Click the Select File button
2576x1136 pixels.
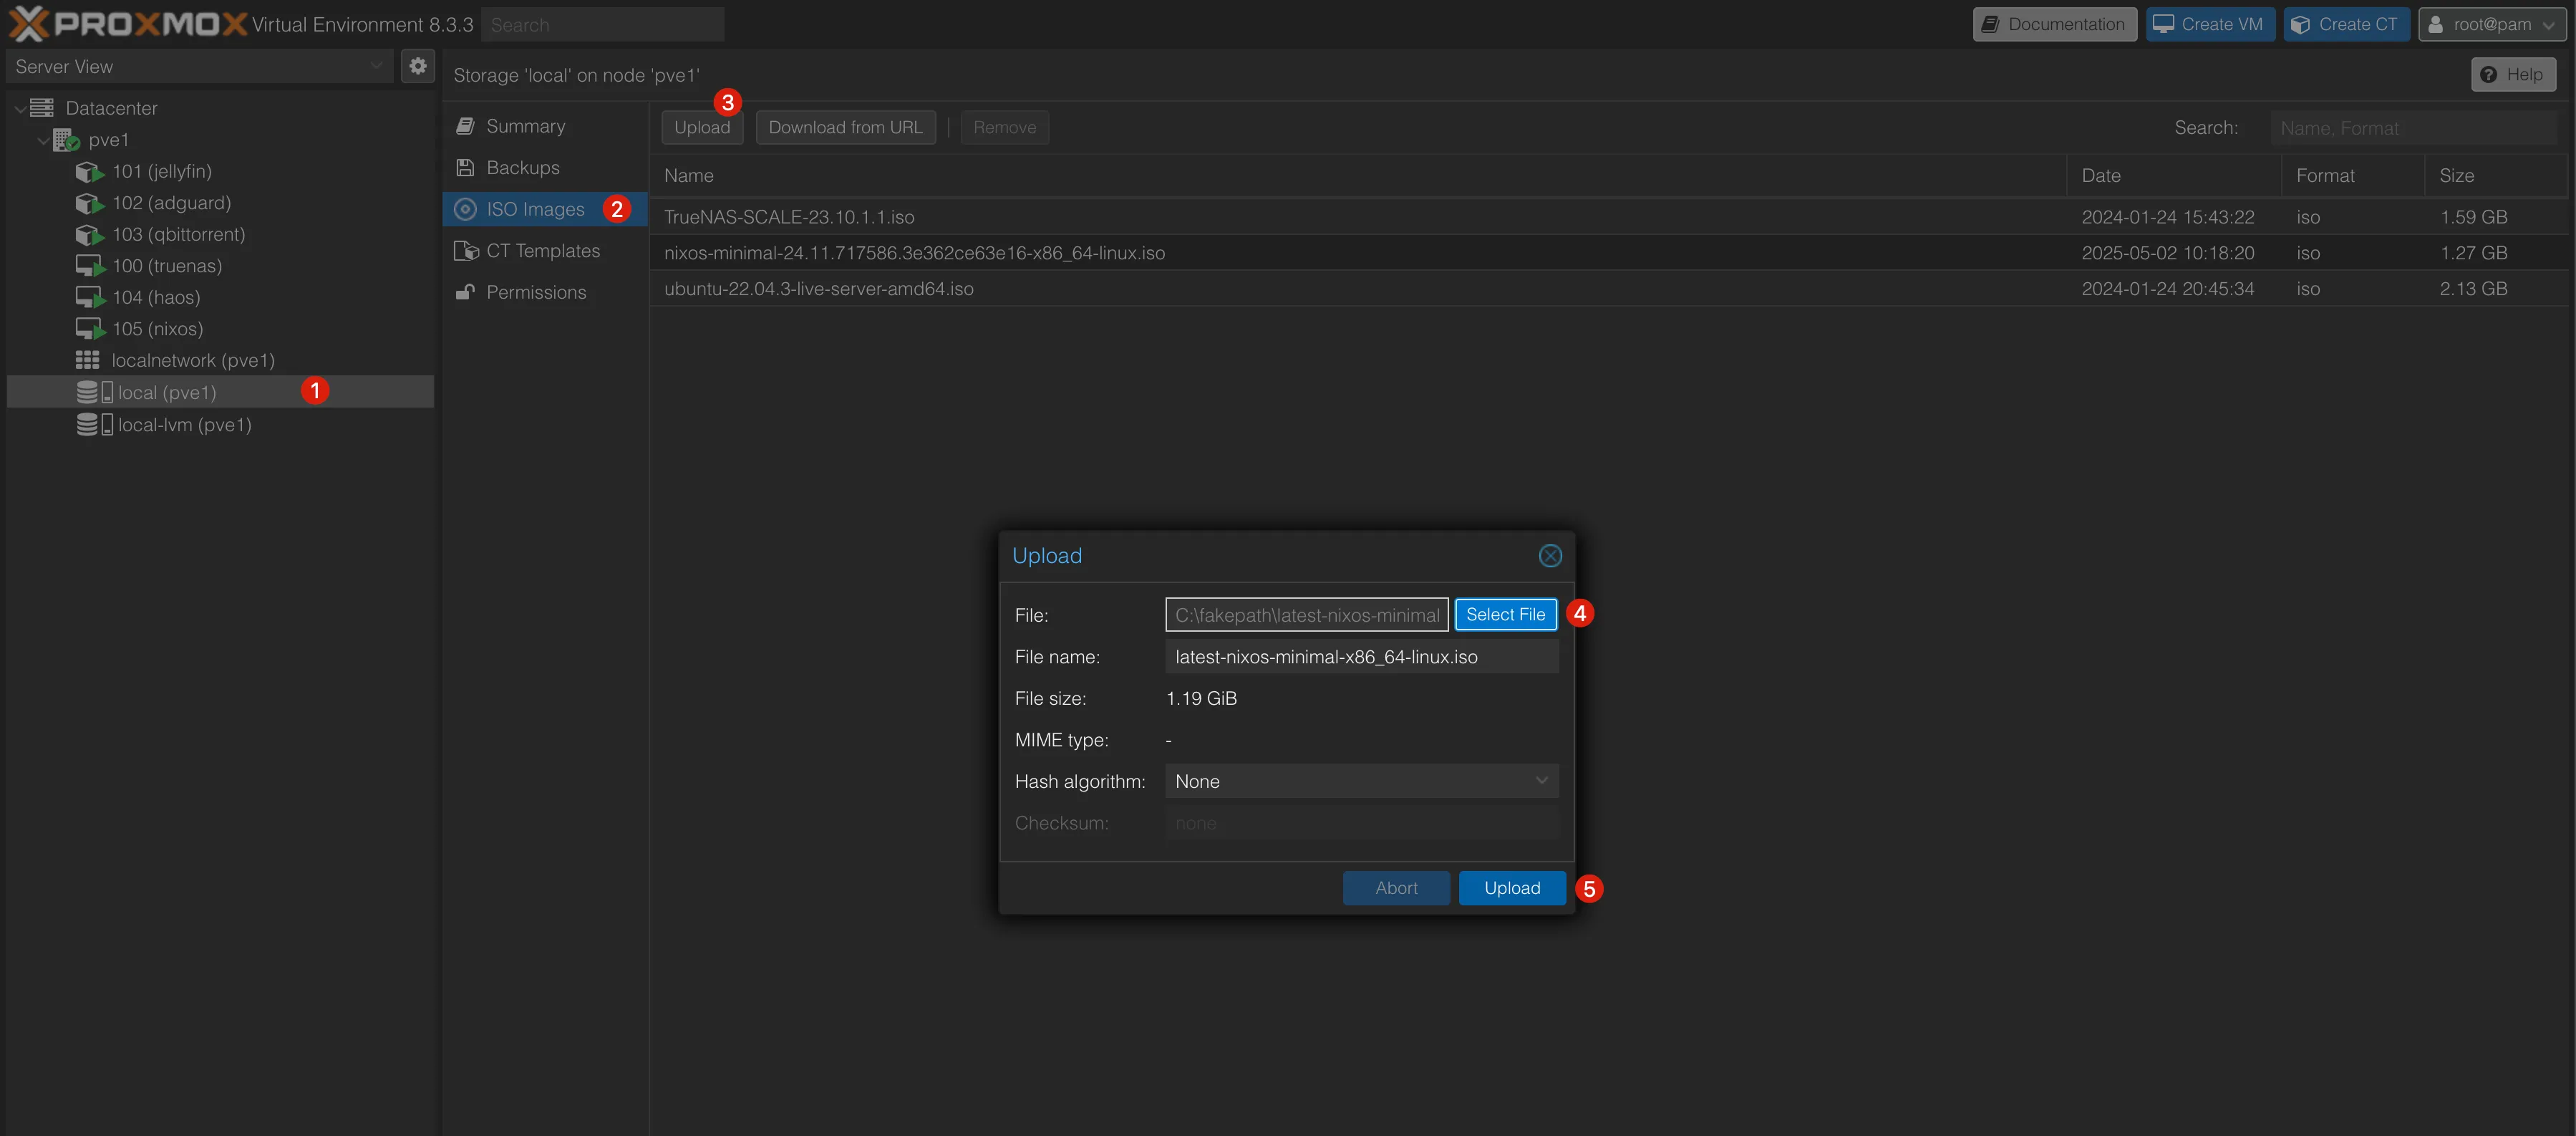pyautogui.click(x=1505, y=614)
